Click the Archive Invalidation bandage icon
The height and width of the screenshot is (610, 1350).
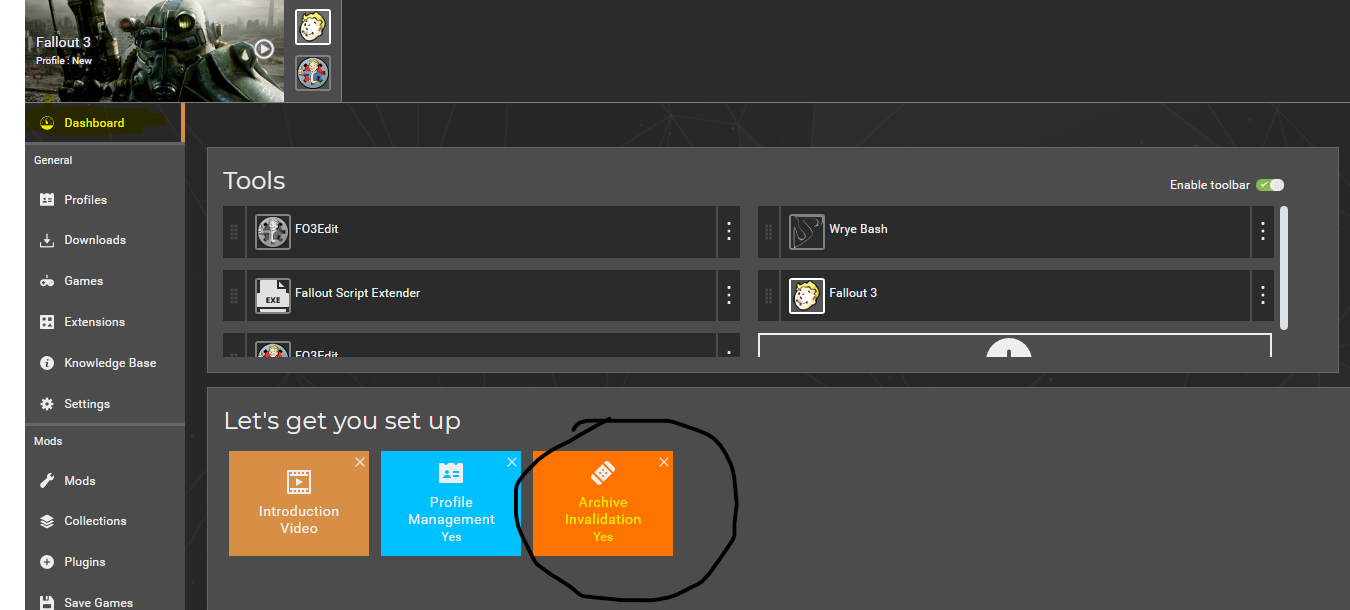(603, 473)
